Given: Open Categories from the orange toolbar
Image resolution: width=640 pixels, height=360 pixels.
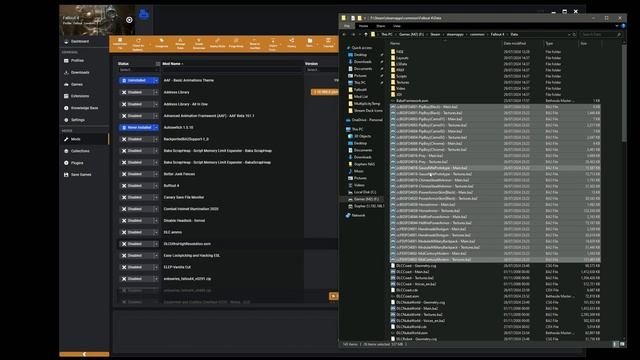Looking at the screenshot, I should (x=161, y=43).
